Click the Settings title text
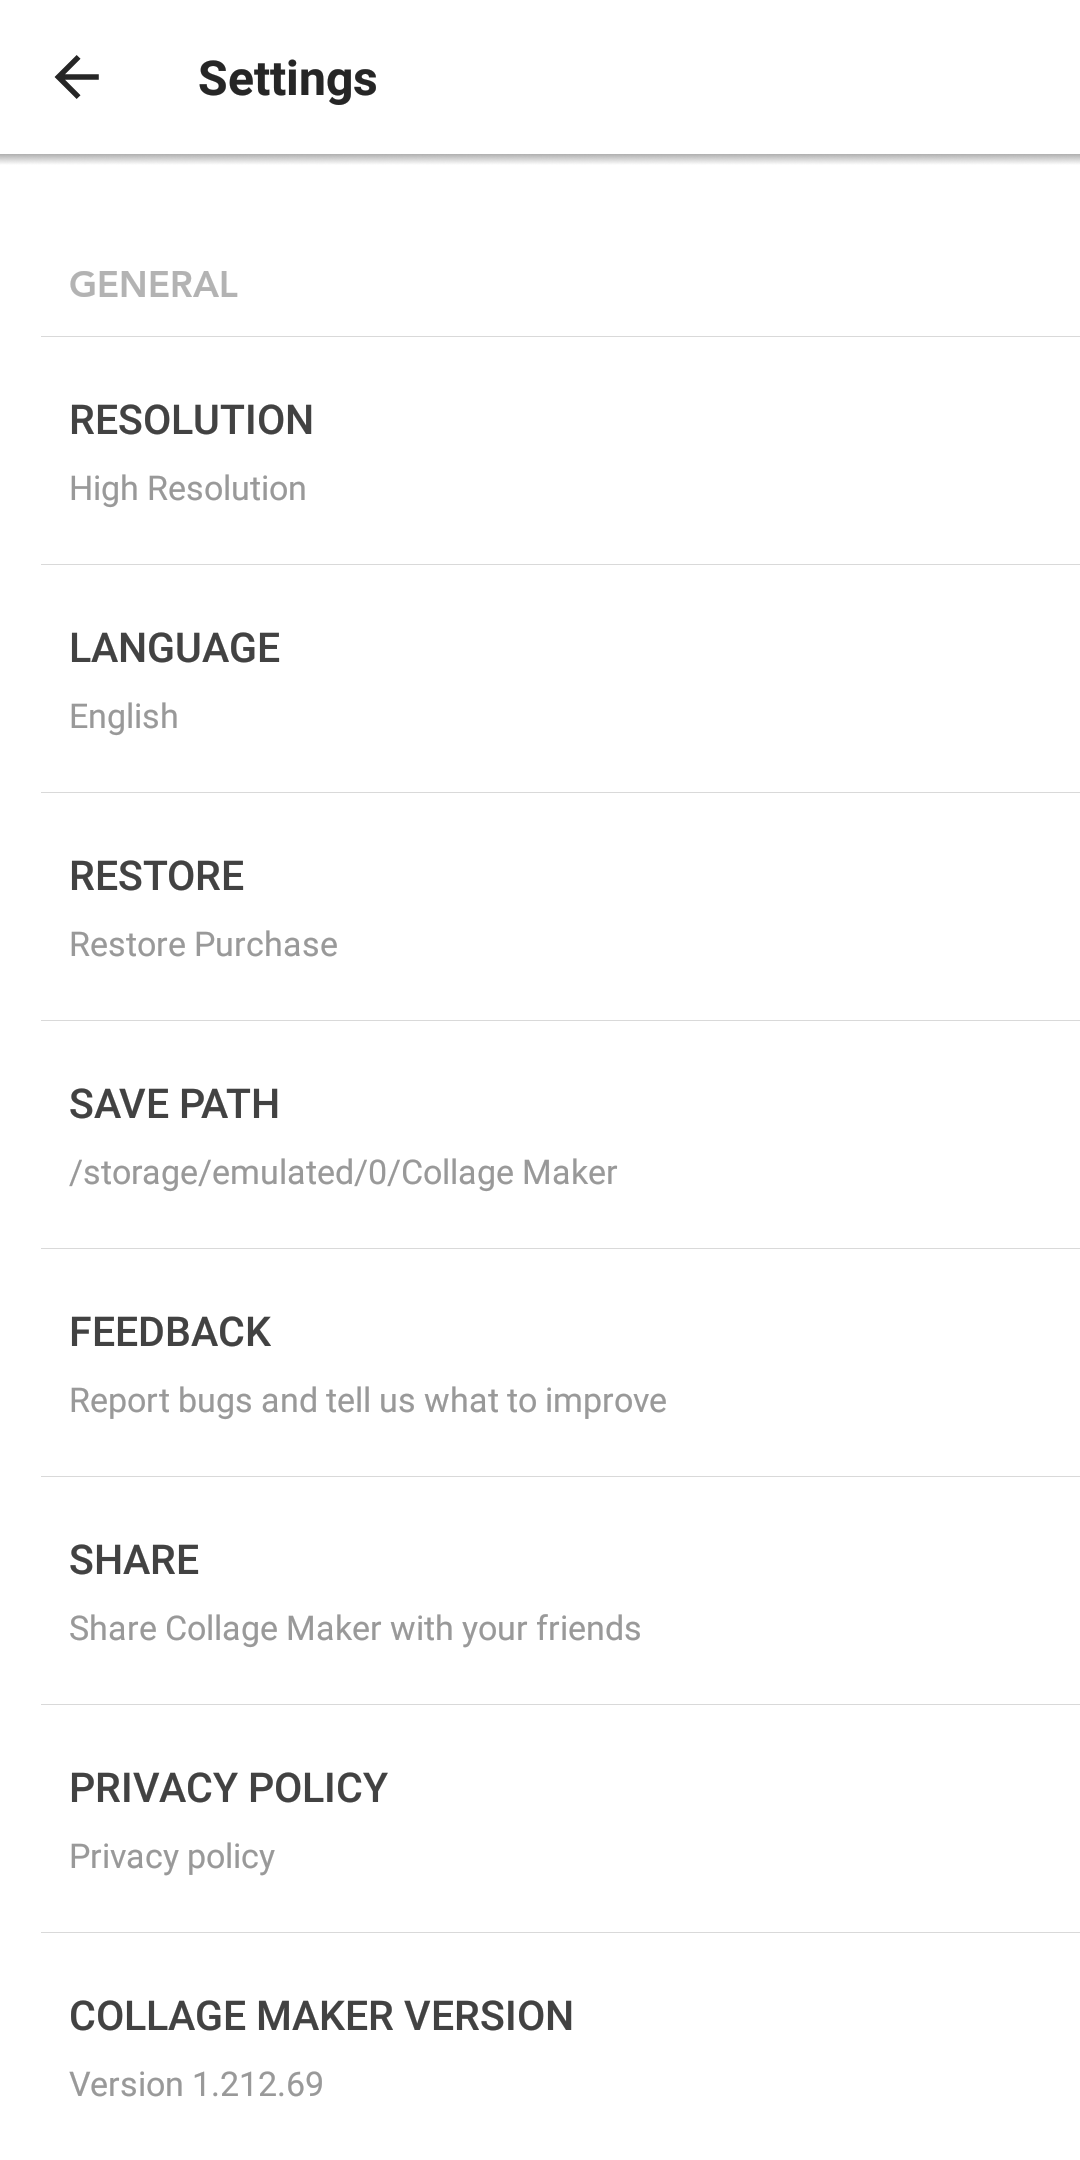This screenshot has width=1080, height=2160. coord(287,78)
